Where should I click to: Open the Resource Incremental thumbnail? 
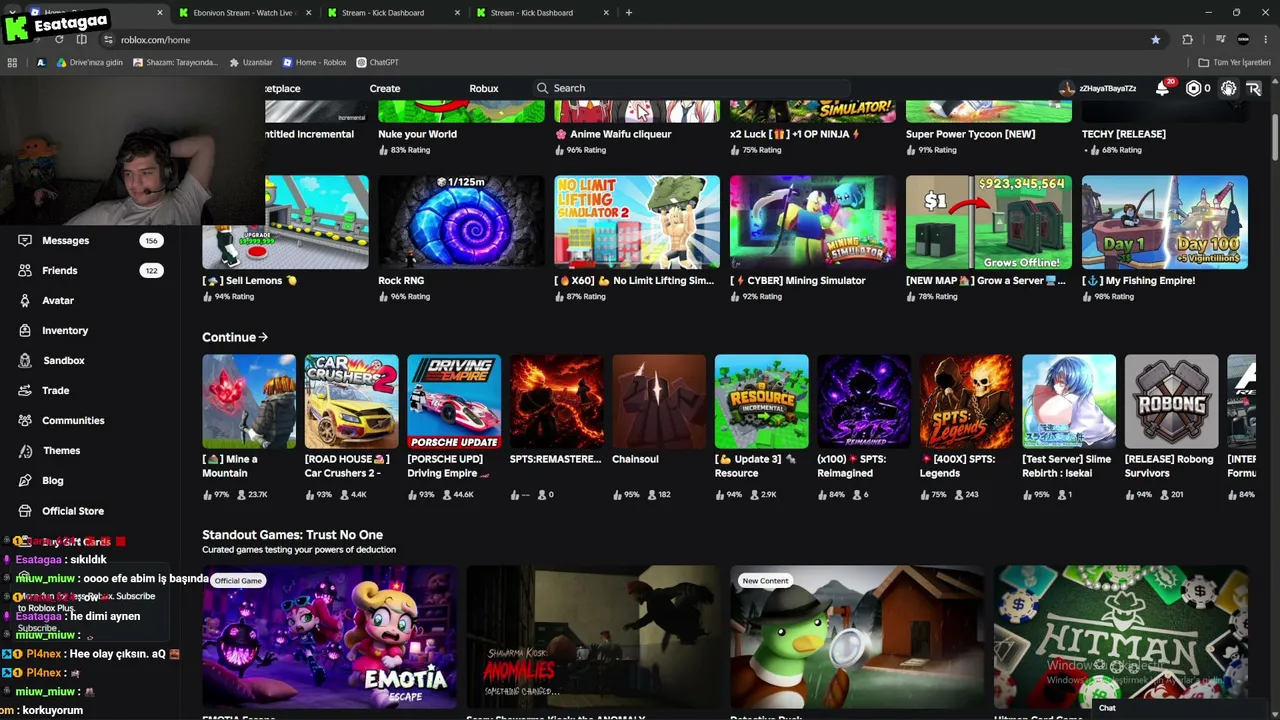[762, 401]
